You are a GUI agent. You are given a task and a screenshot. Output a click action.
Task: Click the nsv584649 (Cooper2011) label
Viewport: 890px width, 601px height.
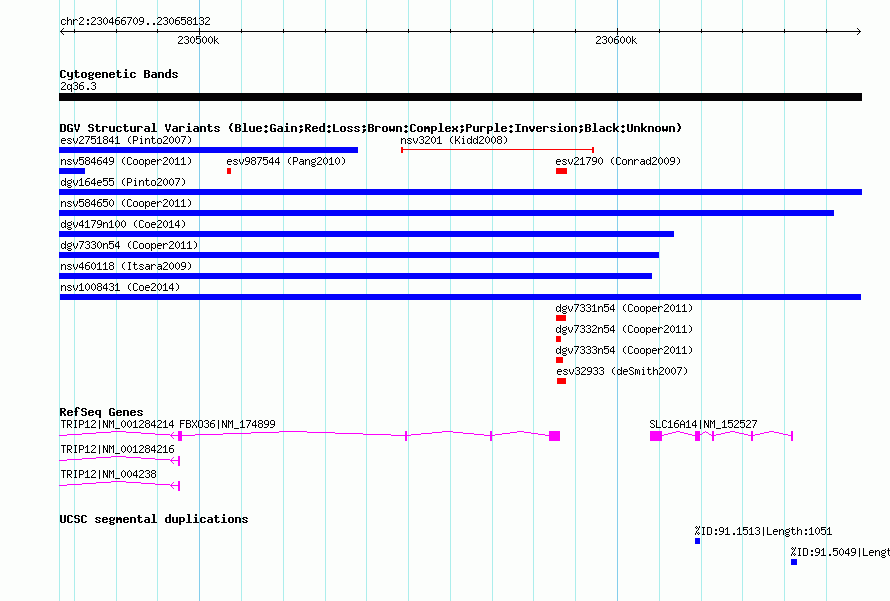pos(126,161)
